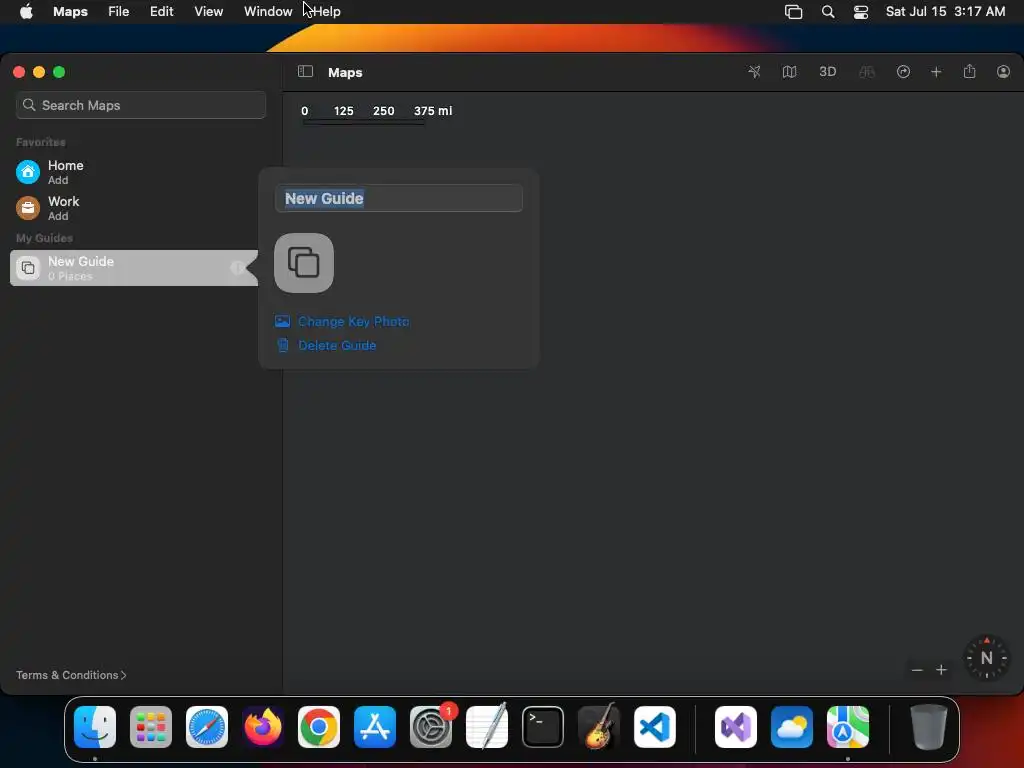Open Terms & Conditions link

71,675
